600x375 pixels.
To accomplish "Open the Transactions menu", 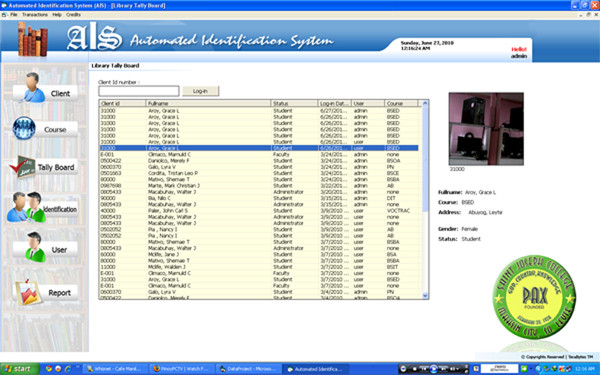I will 35,15.
